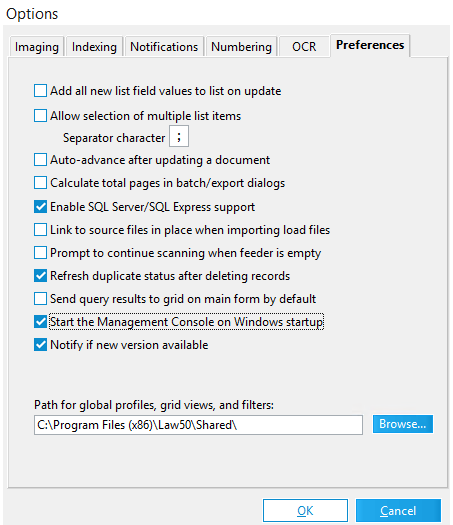Switch to the Imaging tab
Image resolution: width=453 pixels, height=525 pixels.
coord(37,47)
